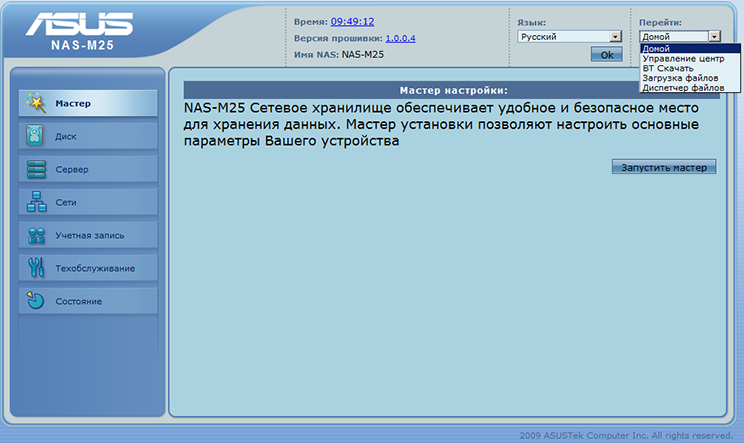Click the NAS name text NAS-M25
744x443 pixels.
[363, 55]
